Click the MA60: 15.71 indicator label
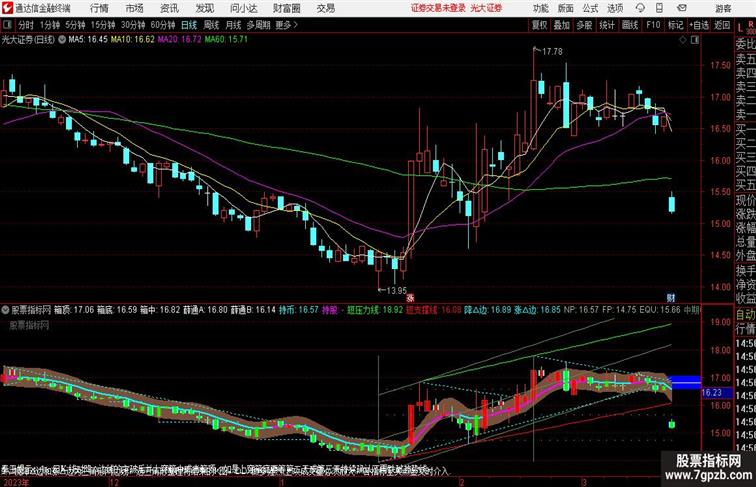 click(x=226, y=40)
